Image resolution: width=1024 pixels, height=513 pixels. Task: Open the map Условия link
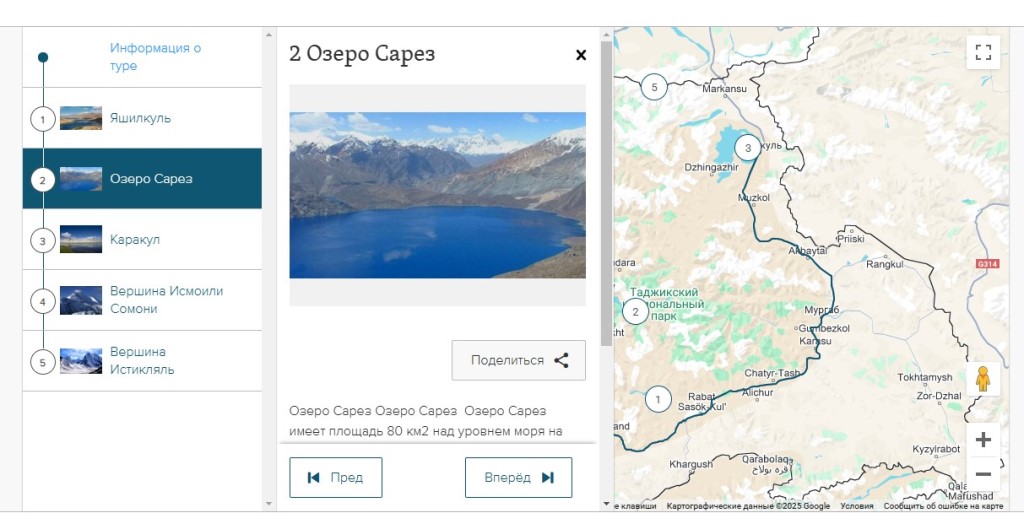point(856,506)
